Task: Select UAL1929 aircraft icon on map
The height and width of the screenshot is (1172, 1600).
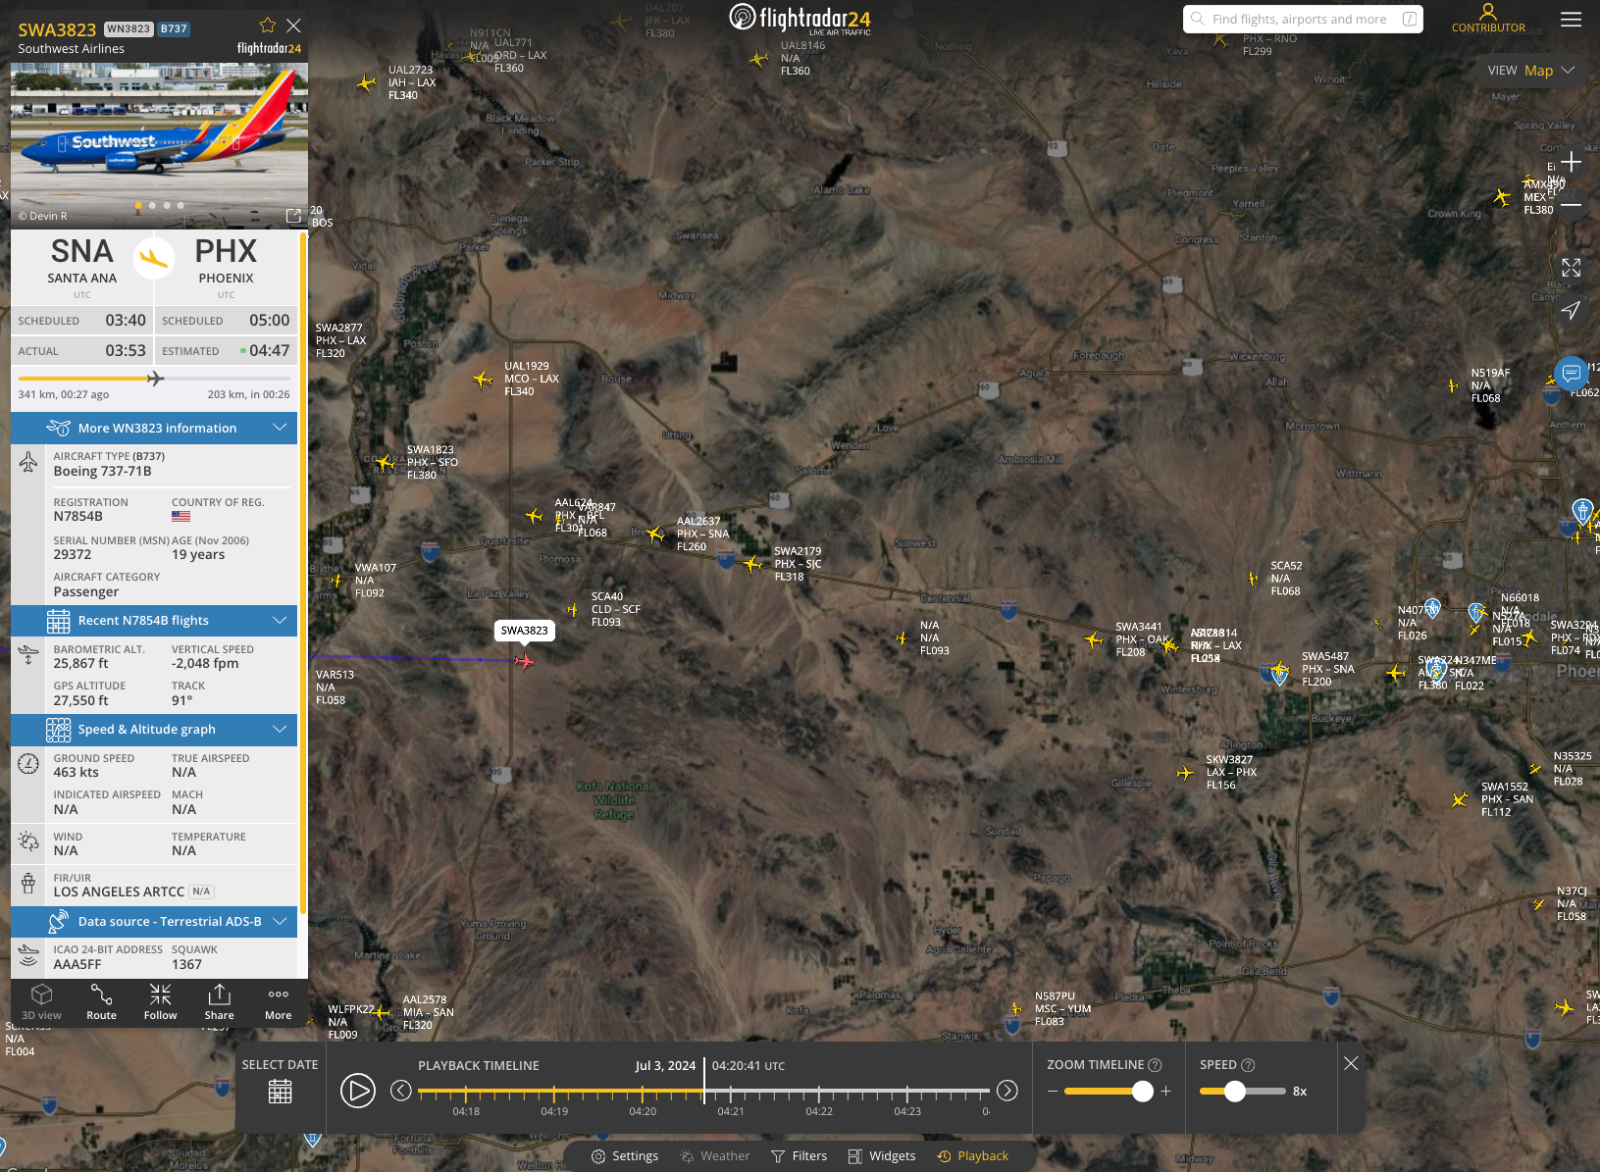Action: pyautogui.click(x=483, y=379)
